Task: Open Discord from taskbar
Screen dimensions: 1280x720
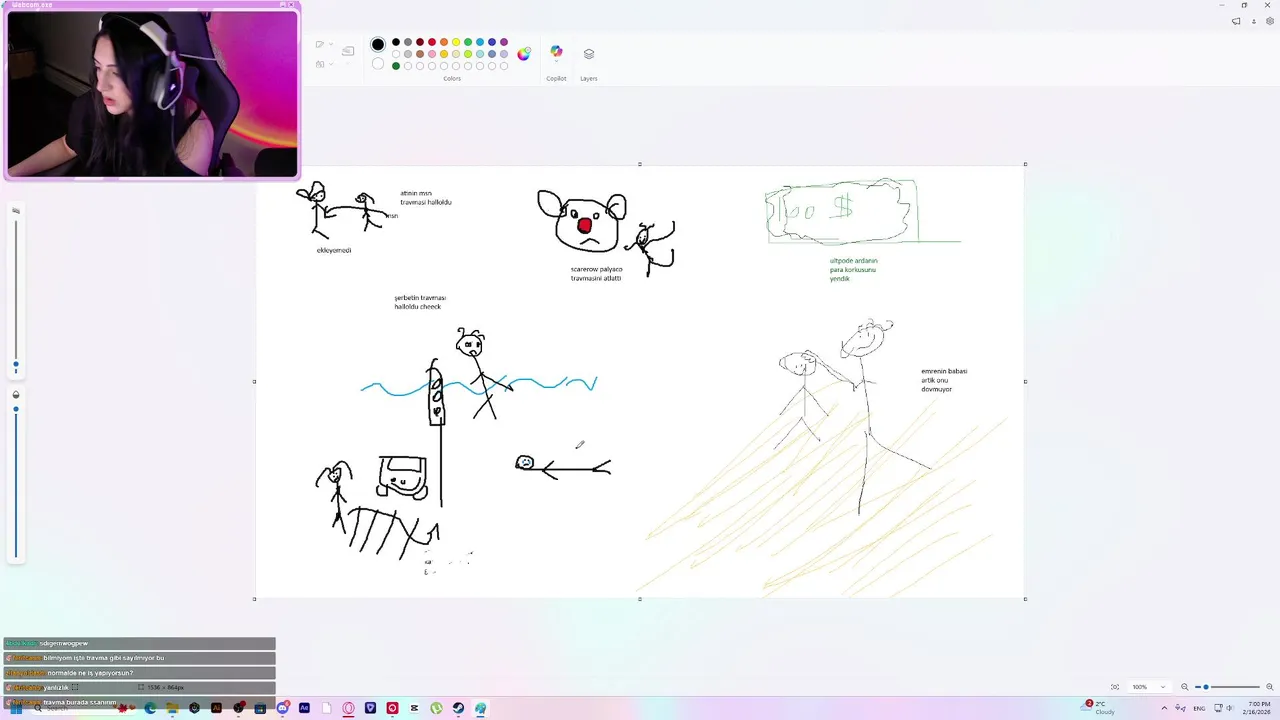Action: coord(282,708)
